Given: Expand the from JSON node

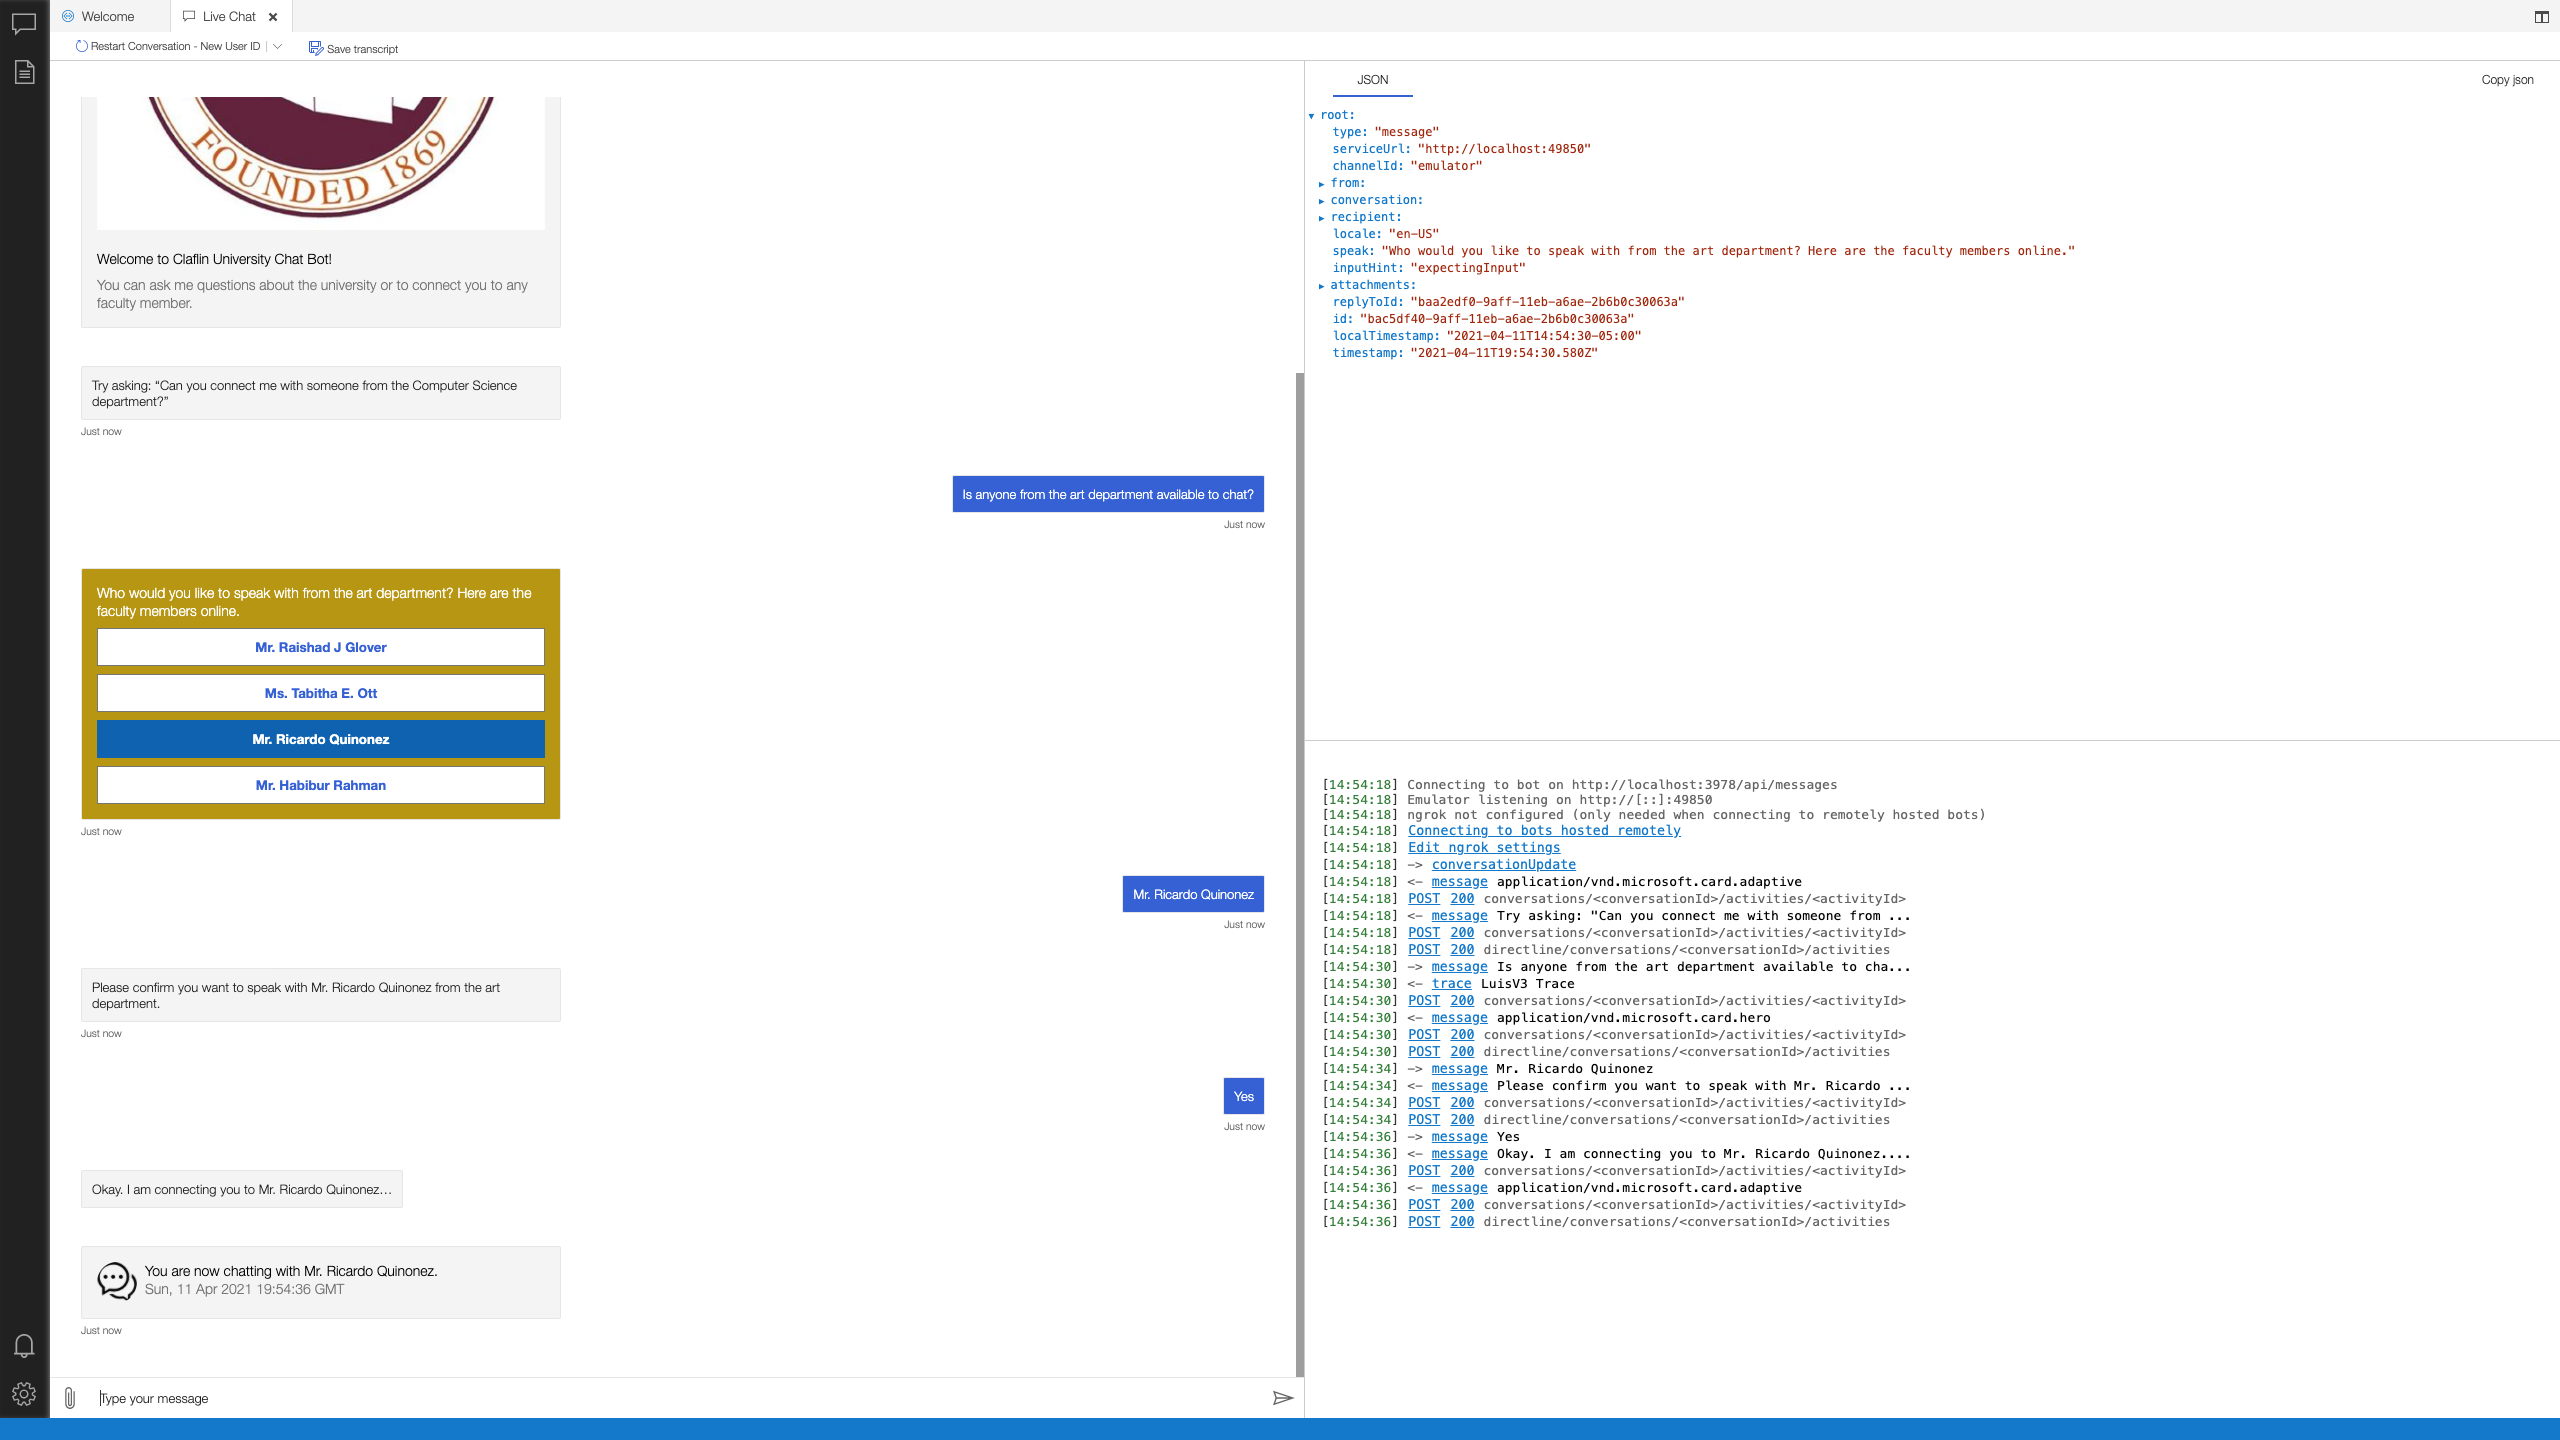Looking at the screenshot, I should (x=1322, y=184).
